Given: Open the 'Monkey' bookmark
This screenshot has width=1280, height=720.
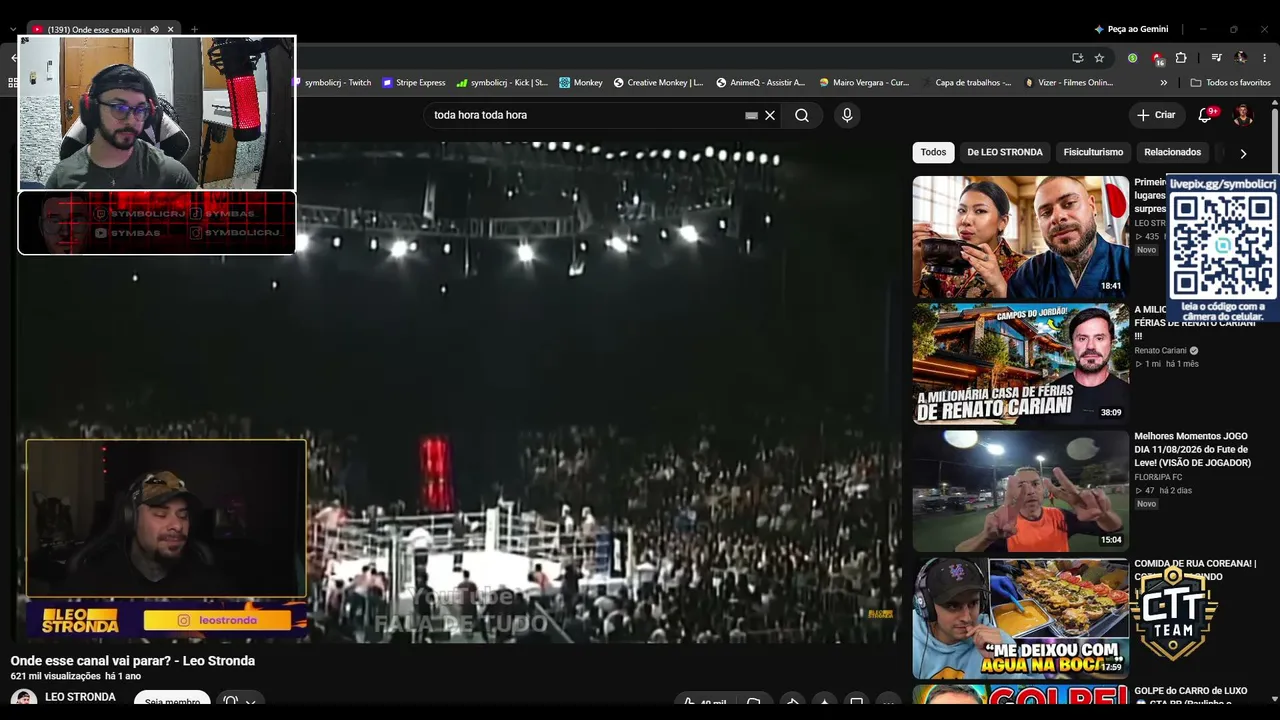Looking at the screenshot, I should 581,83.
